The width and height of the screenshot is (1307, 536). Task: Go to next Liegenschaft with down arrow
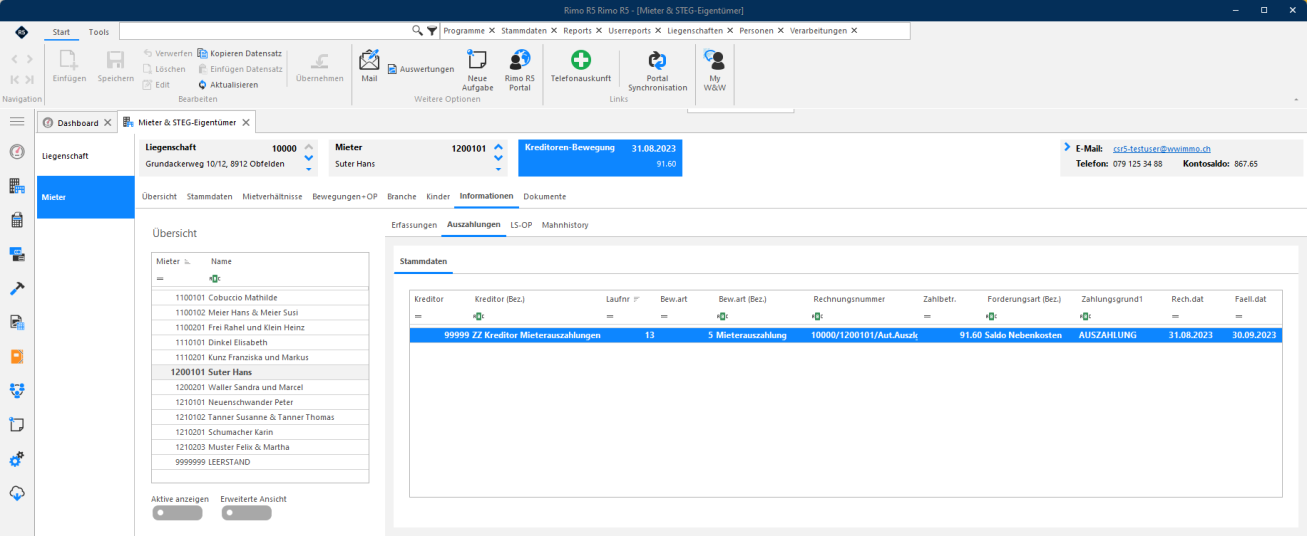click(308, 158)
